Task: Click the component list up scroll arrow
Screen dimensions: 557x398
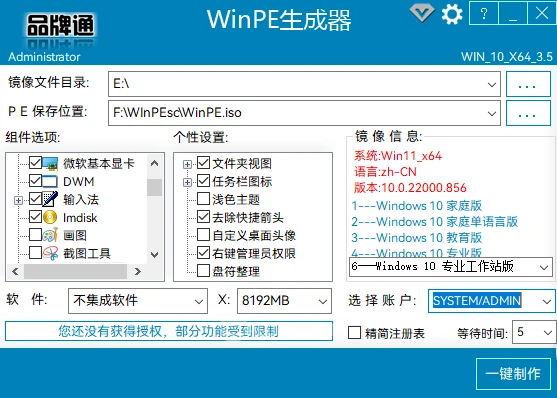Action: coord(154,163)
